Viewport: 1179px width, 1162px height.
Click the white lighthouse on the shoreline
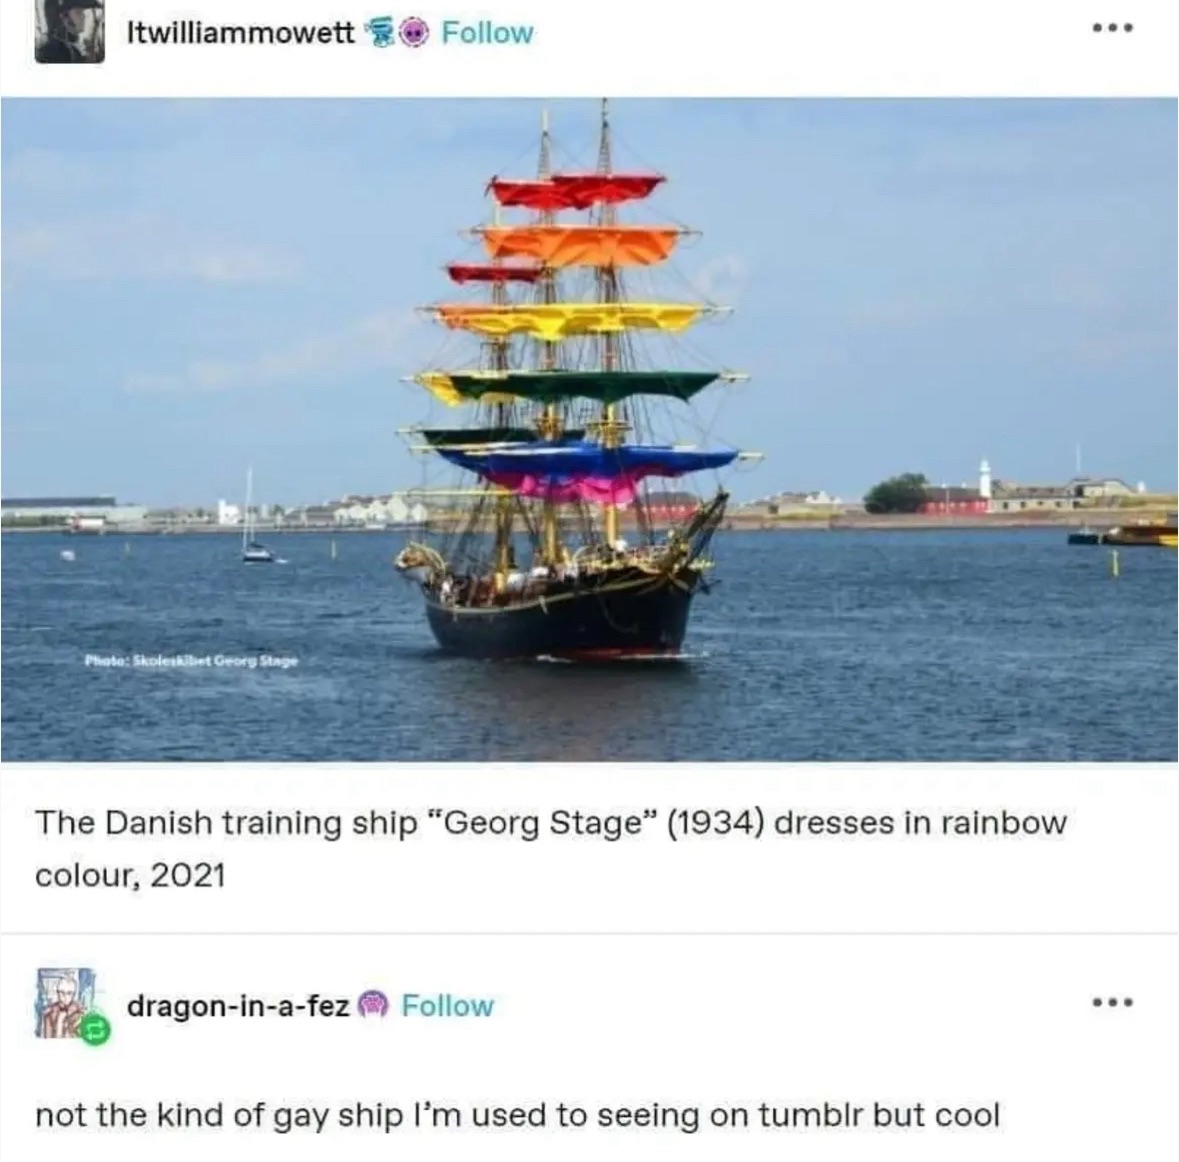(984, 478)
